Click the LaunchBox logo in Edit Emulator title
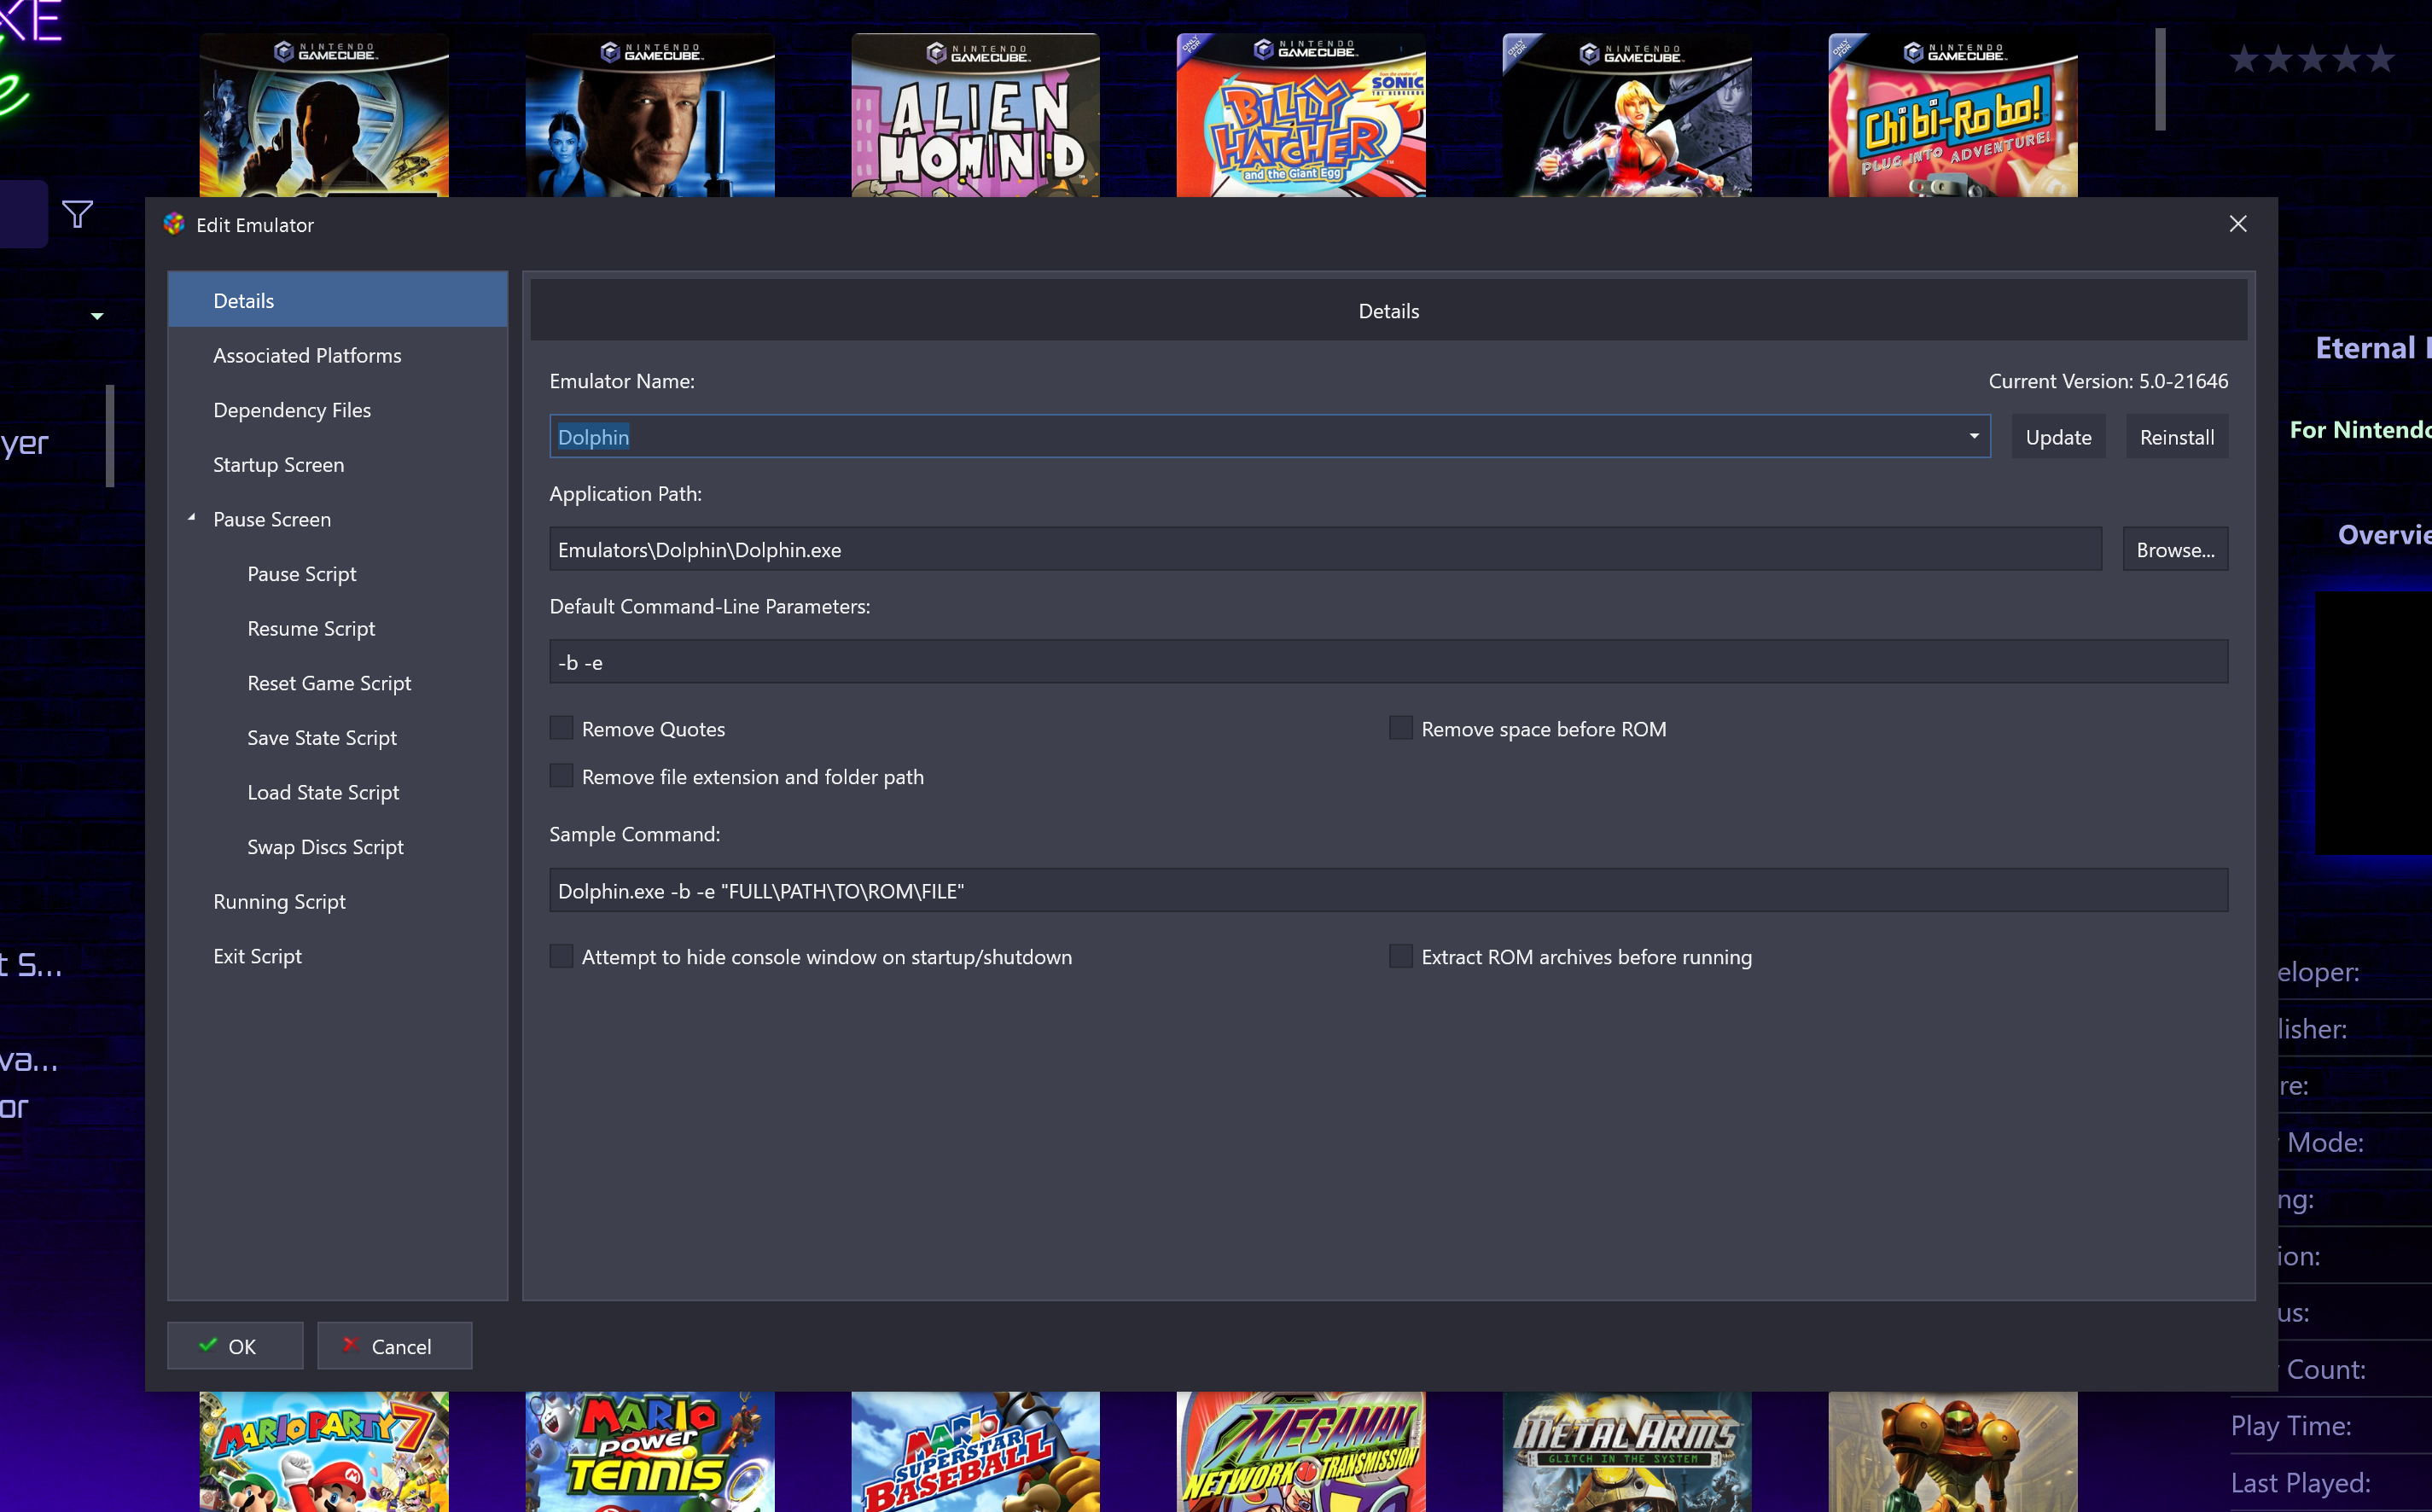 point(174,224)
